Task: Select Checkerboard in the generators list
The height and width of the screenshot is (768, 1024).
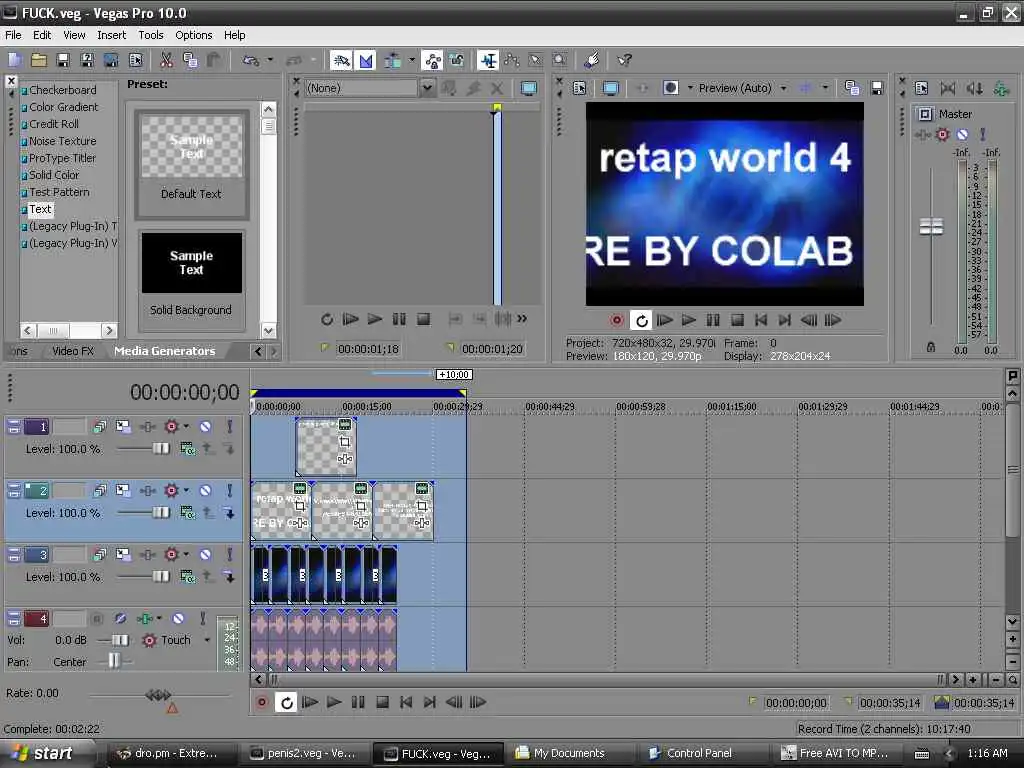Action: coord(63,90)
